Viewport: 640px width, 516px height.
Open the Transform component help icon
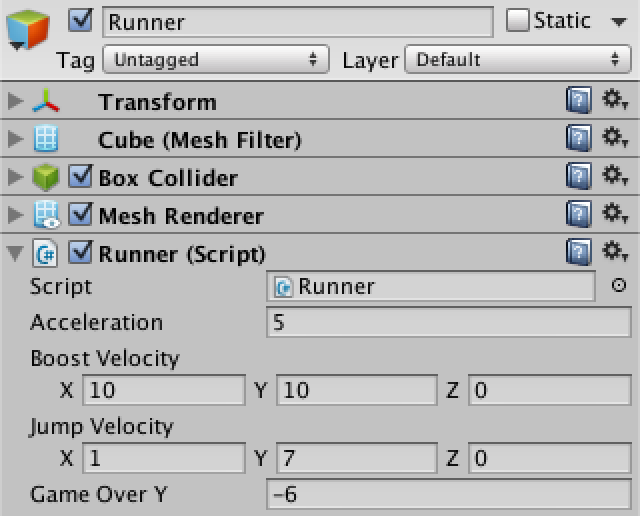579,100
